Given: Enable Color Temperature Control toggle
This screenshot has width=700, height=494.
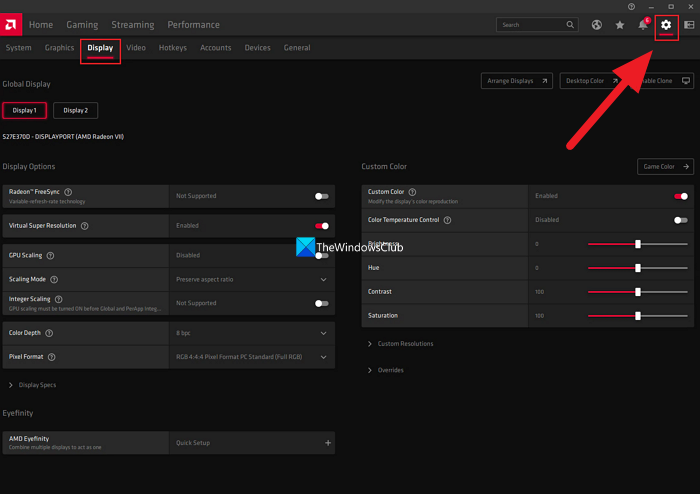Looking at the screenshot, I should click(681, 220).
